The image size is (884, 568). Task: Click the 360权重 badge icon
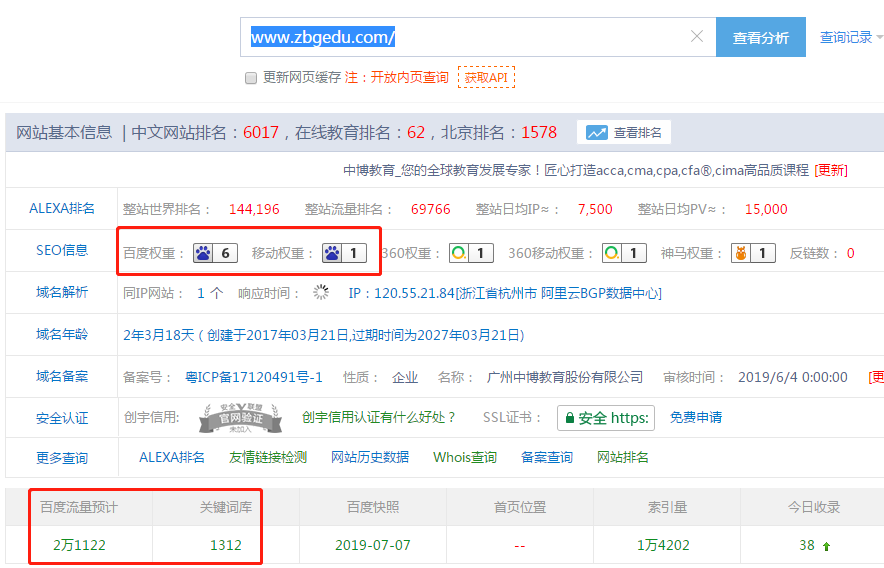click(471, 253)
